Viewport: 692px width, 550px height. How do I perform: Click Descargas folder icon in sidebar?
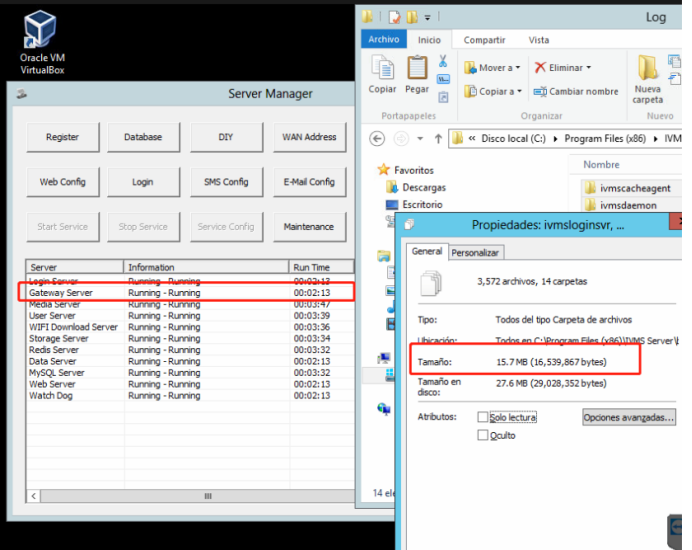pyautogui.click(x=391, y=188)
